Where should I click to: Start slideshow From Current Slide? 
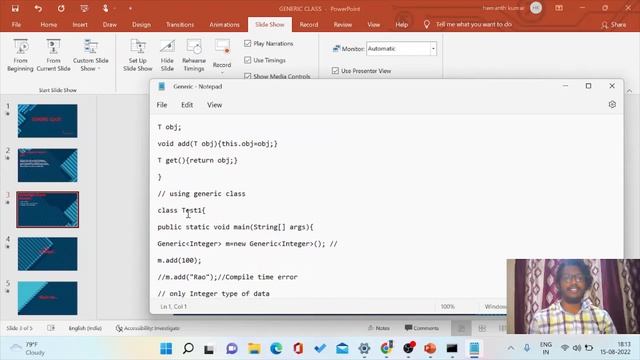click(53, 55)
